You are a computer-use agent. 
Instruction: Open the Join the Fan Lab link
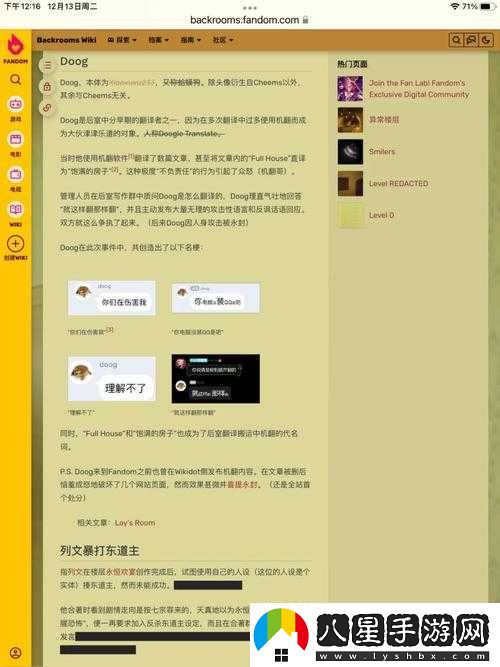[x=419, y=88]
